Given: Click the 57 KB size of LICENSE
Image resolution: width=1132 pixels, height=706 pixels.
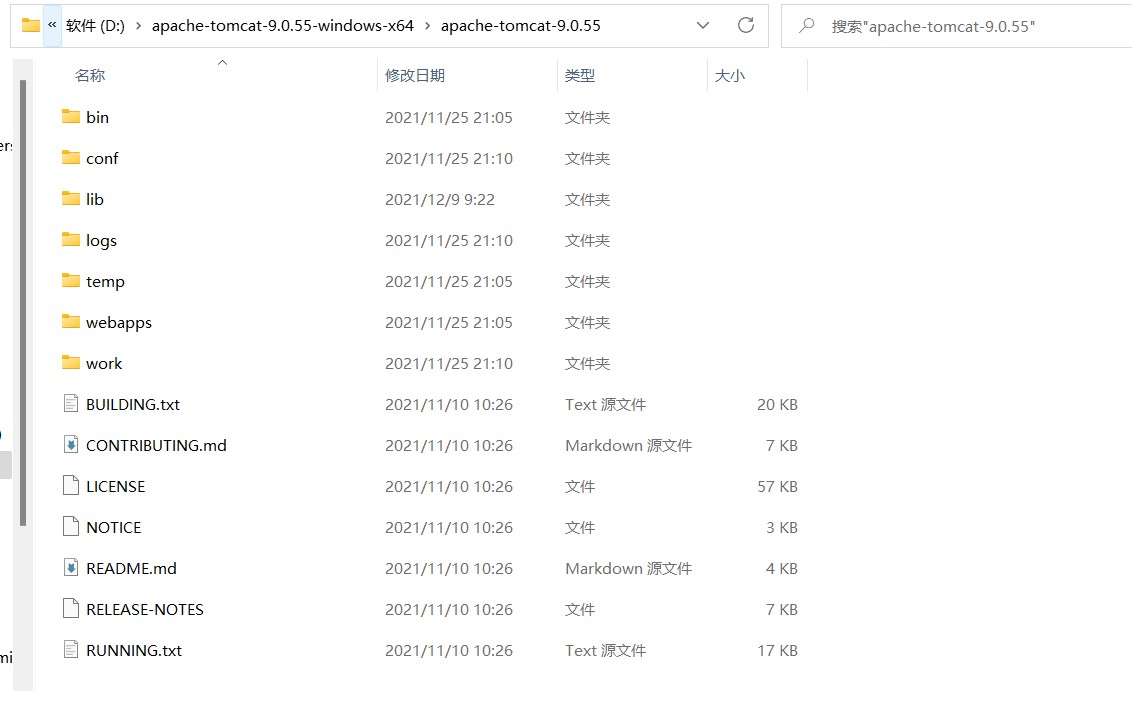Looking at the screenshot, I should pos(777,487).
